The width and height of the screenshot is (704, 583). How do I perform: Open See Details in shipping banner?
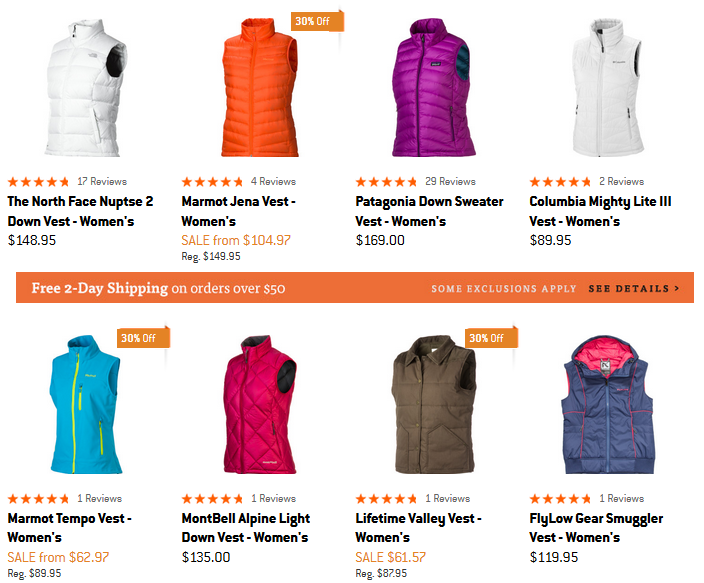coord(634,288)
